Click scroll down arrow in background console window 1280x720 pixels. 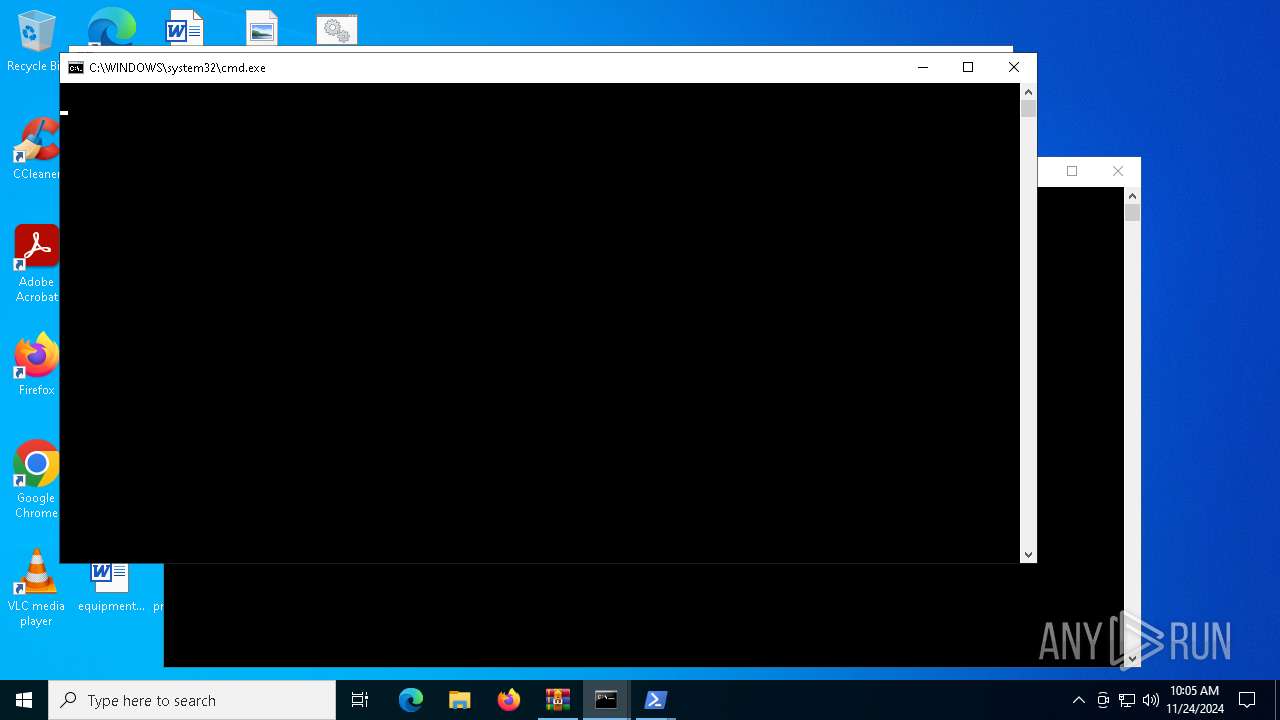pyautogui.click(x=1132, y=658)
